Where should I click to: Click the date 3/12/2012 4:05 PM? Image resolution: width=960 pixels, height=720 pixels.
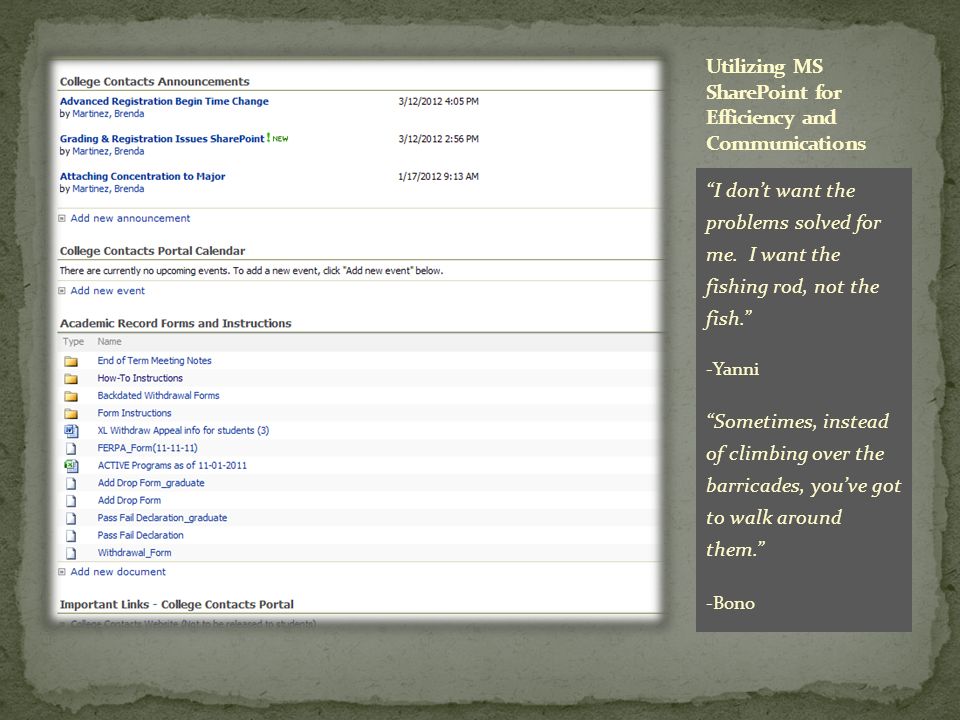[x=438, y=101]
